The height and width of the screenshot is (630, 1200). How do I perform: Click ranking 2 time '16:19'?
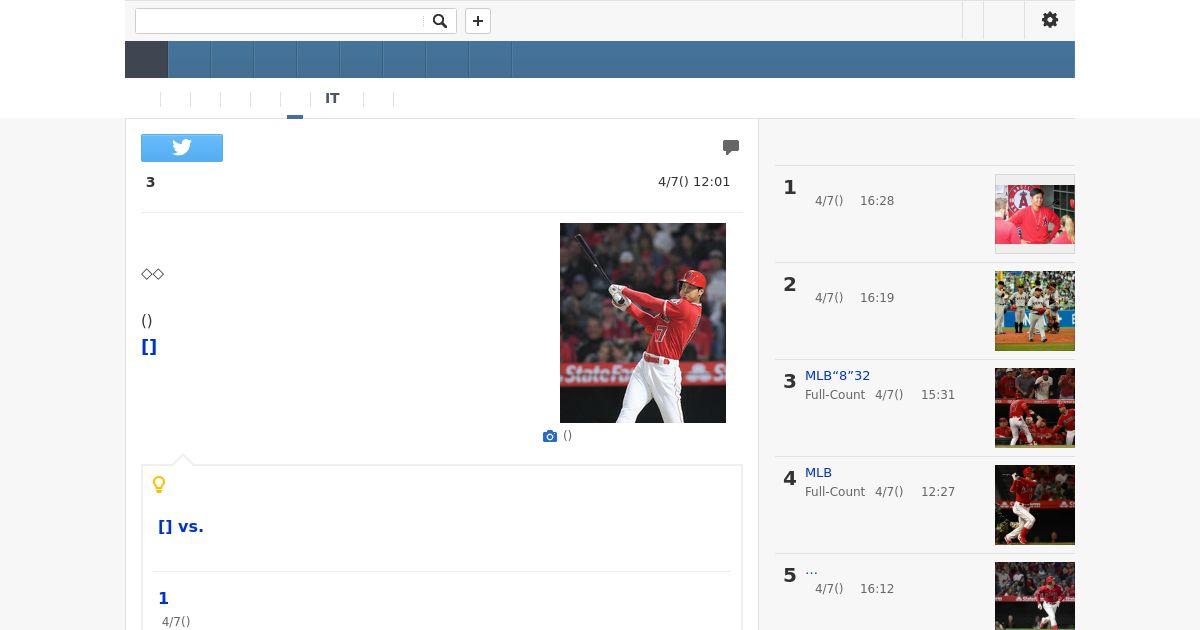tap(877, 298)
